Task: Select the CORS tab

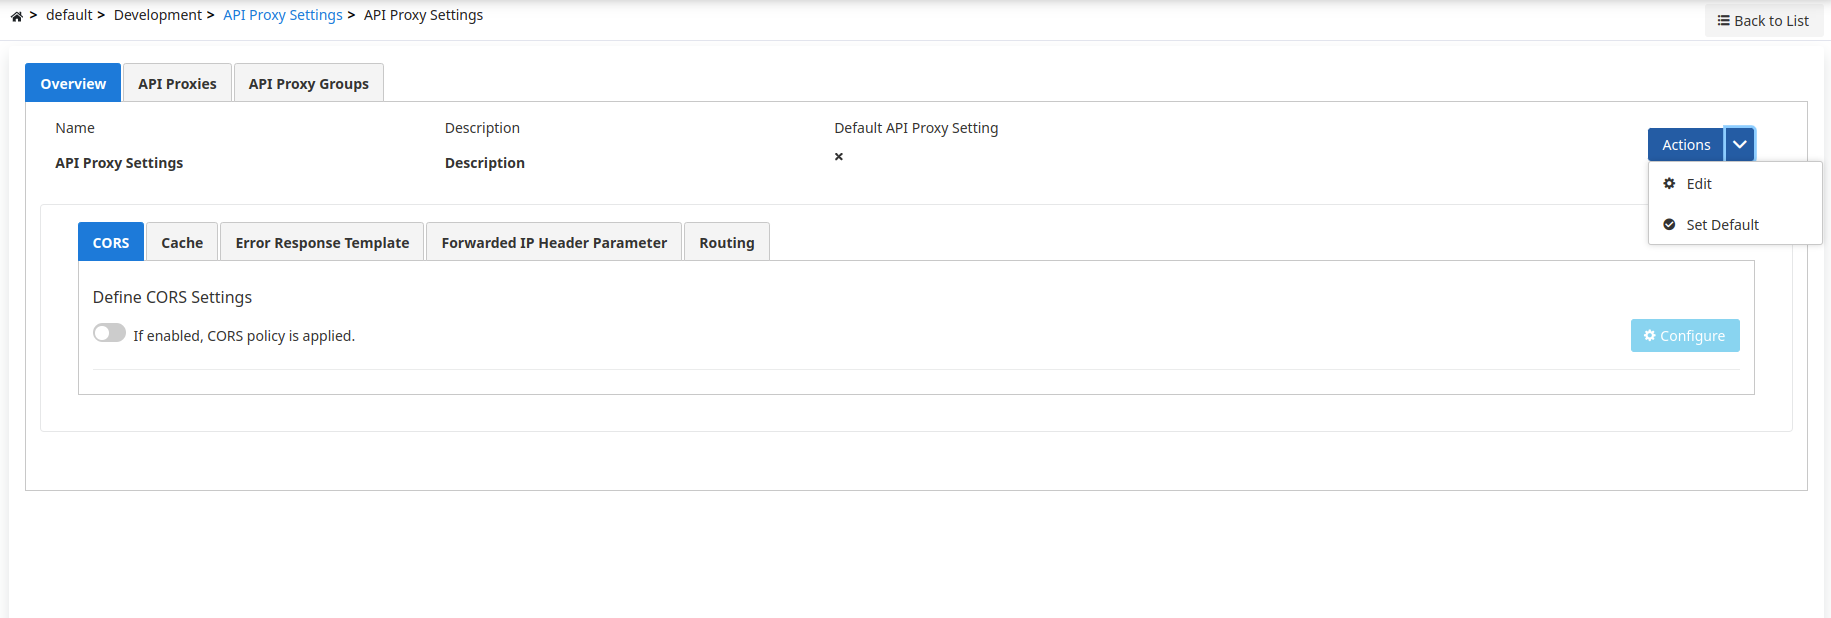Action: (111, 243)
